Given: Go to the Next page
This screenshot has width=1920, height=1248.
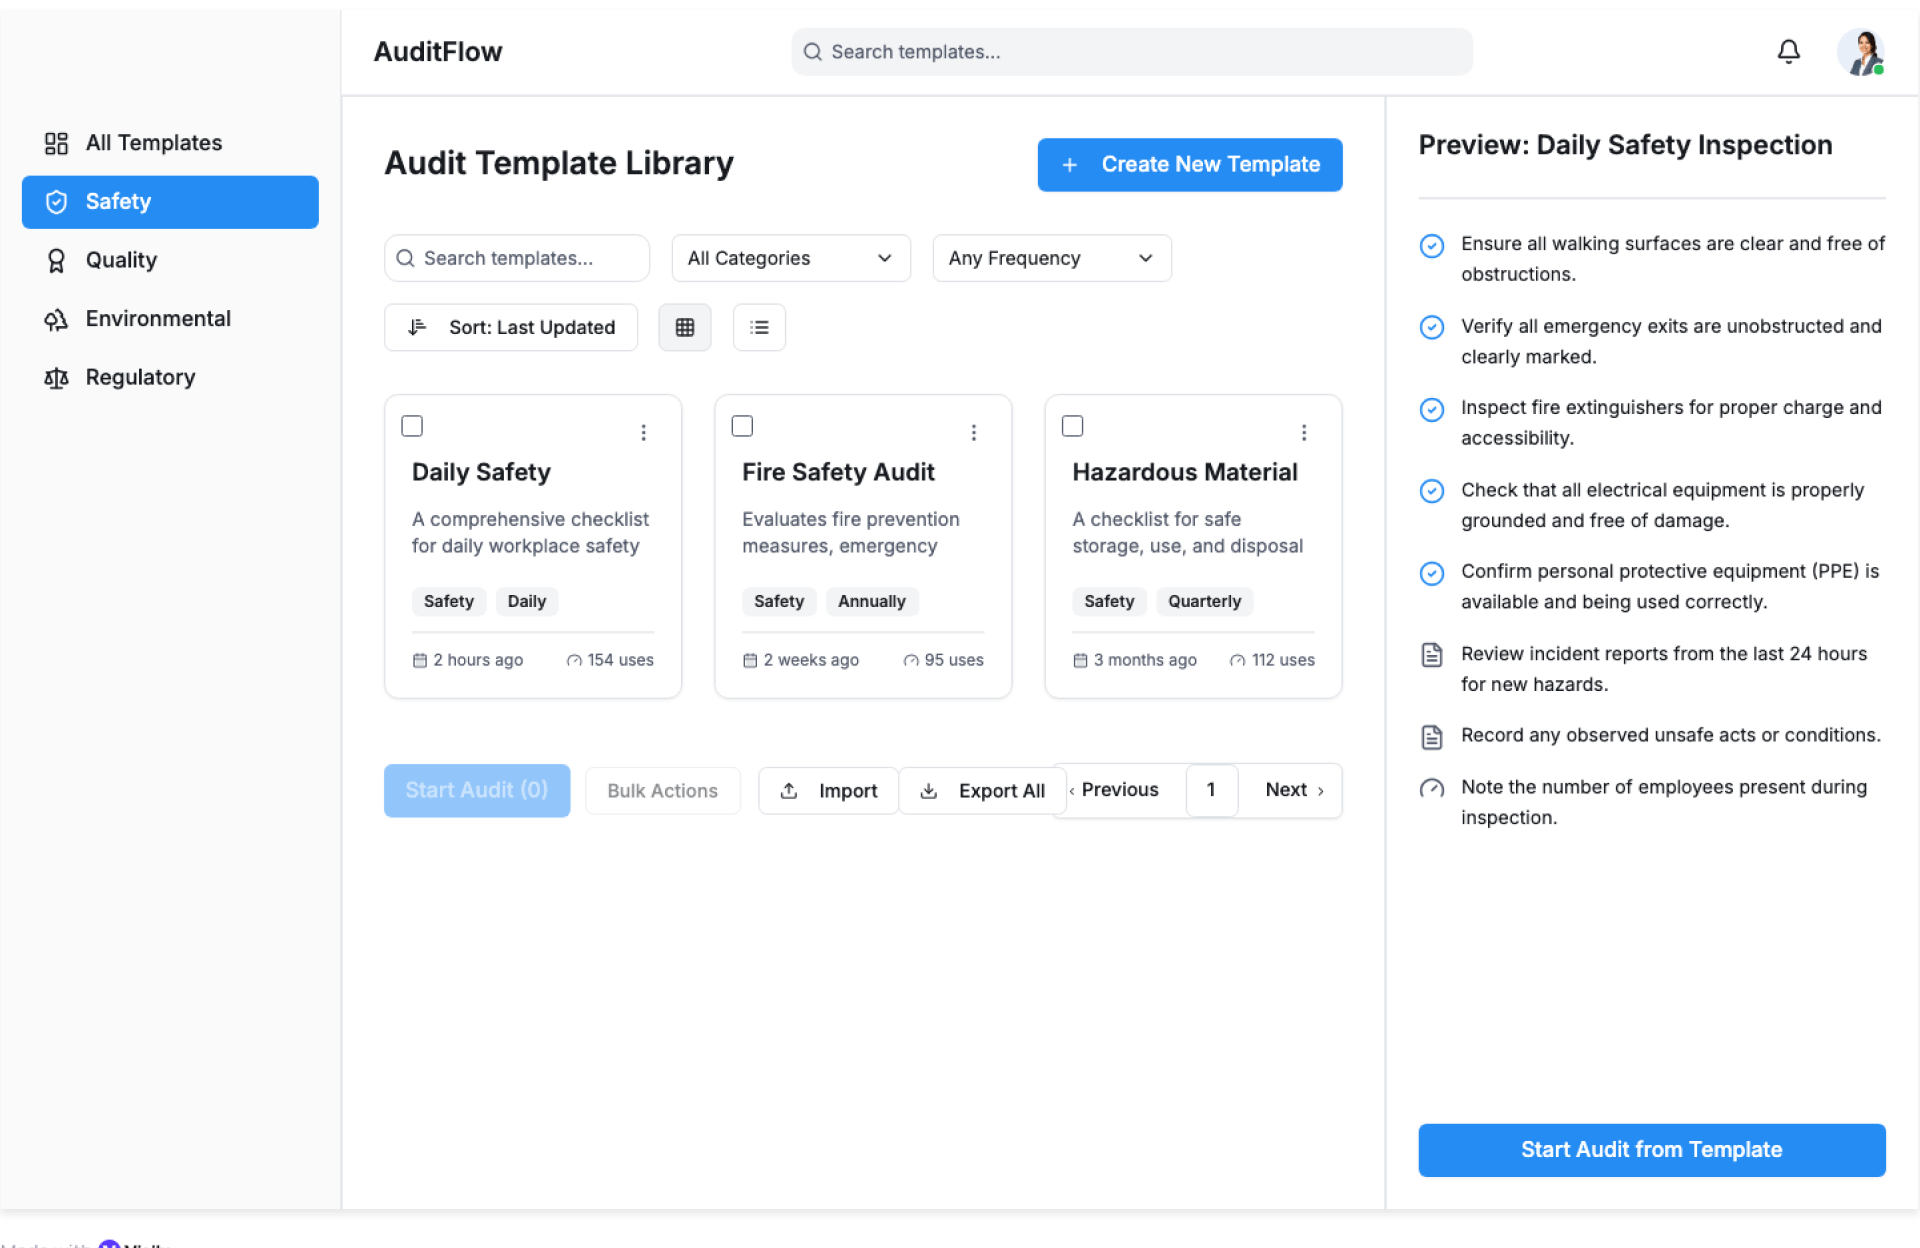Looking at the screenshot, I should pyautogui.click(x=1293, y=790).
